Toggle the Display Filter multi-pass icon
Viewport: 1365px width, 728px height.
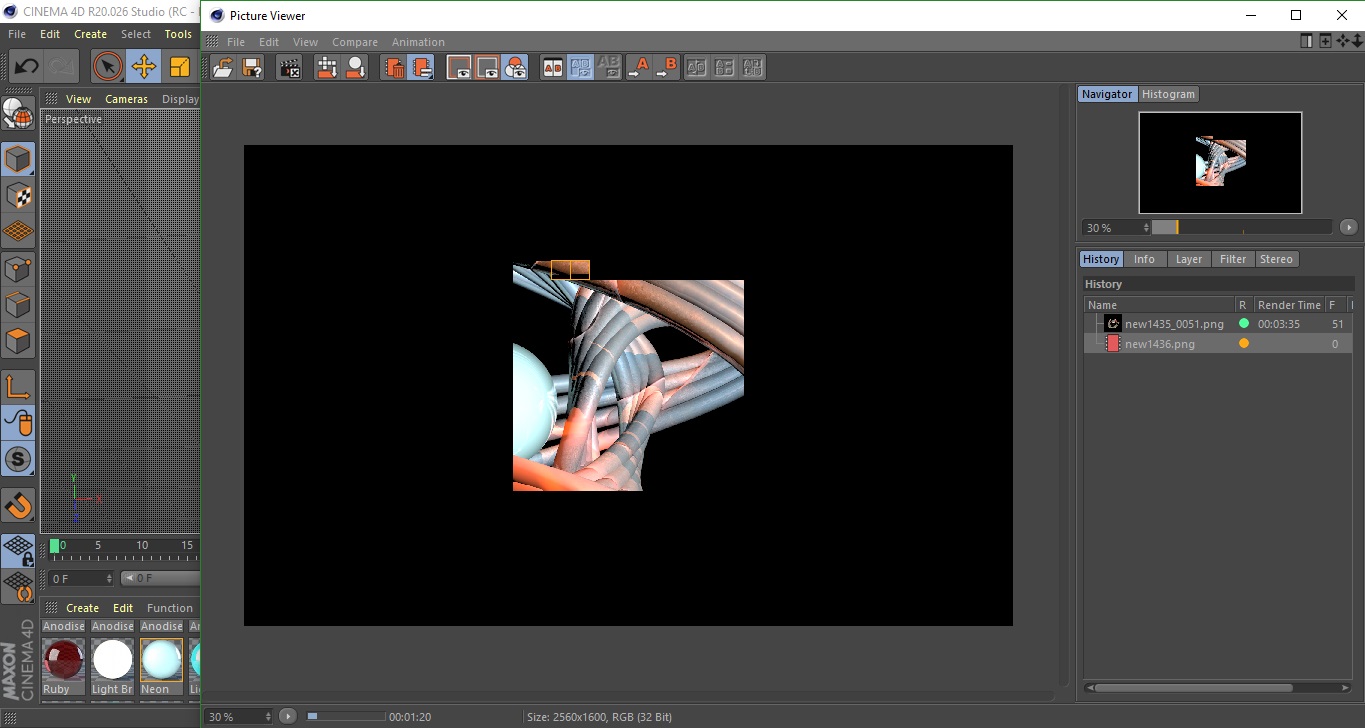[x=515, y=68]
